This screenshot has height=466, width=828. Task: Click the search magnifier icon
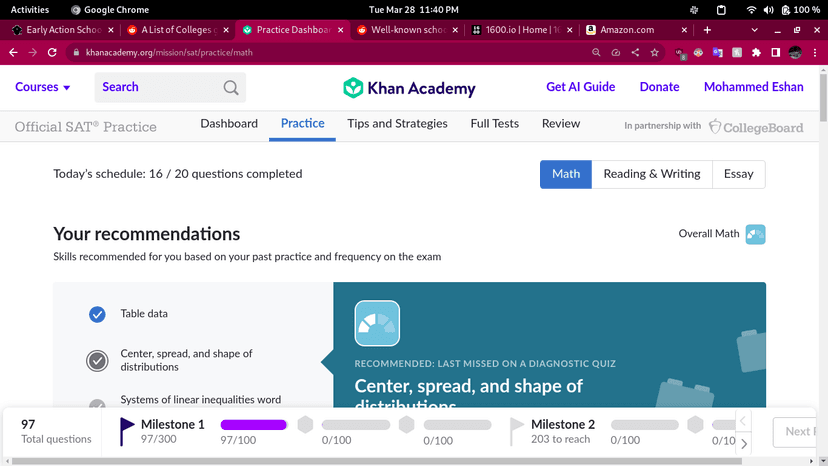(231, 88)
